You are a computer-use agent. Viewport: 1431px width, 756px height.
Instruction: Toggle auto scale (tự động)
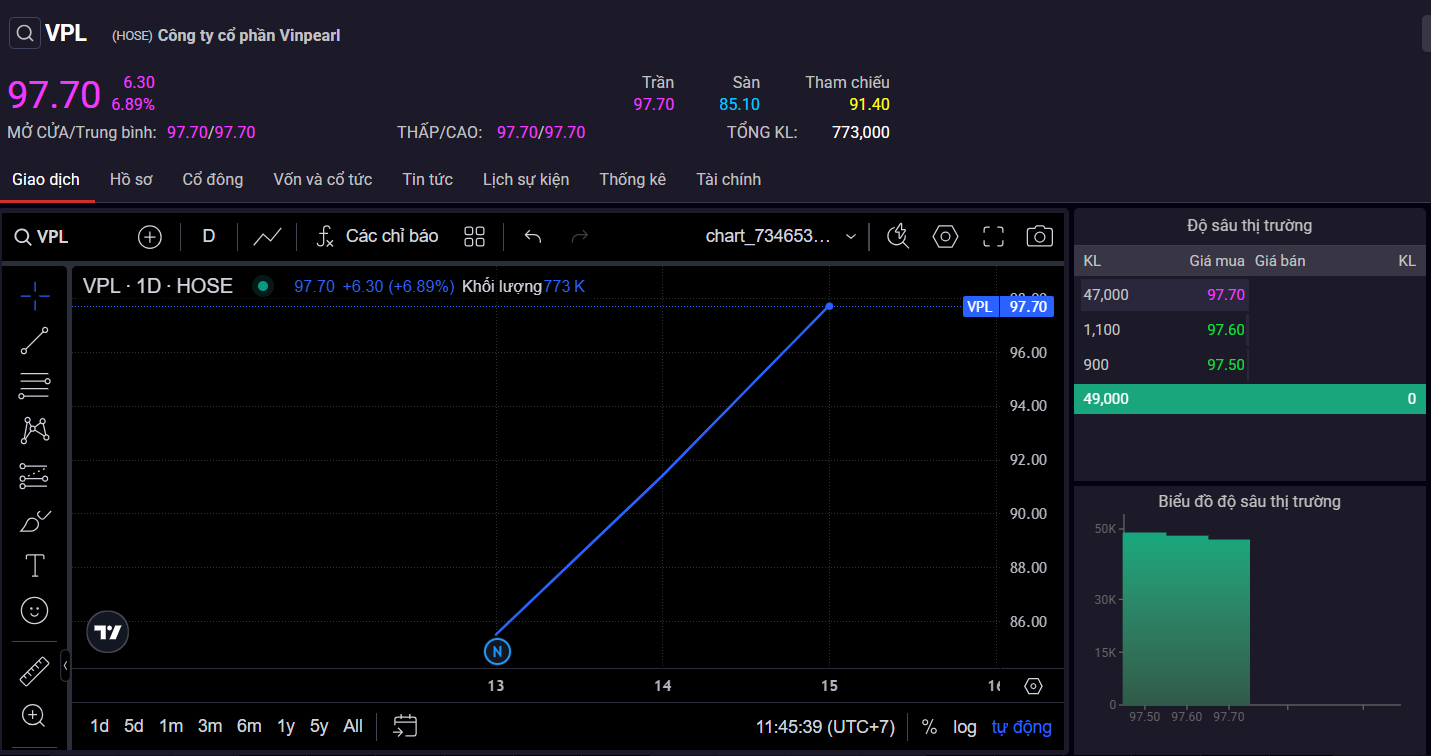click(1021, 727)
